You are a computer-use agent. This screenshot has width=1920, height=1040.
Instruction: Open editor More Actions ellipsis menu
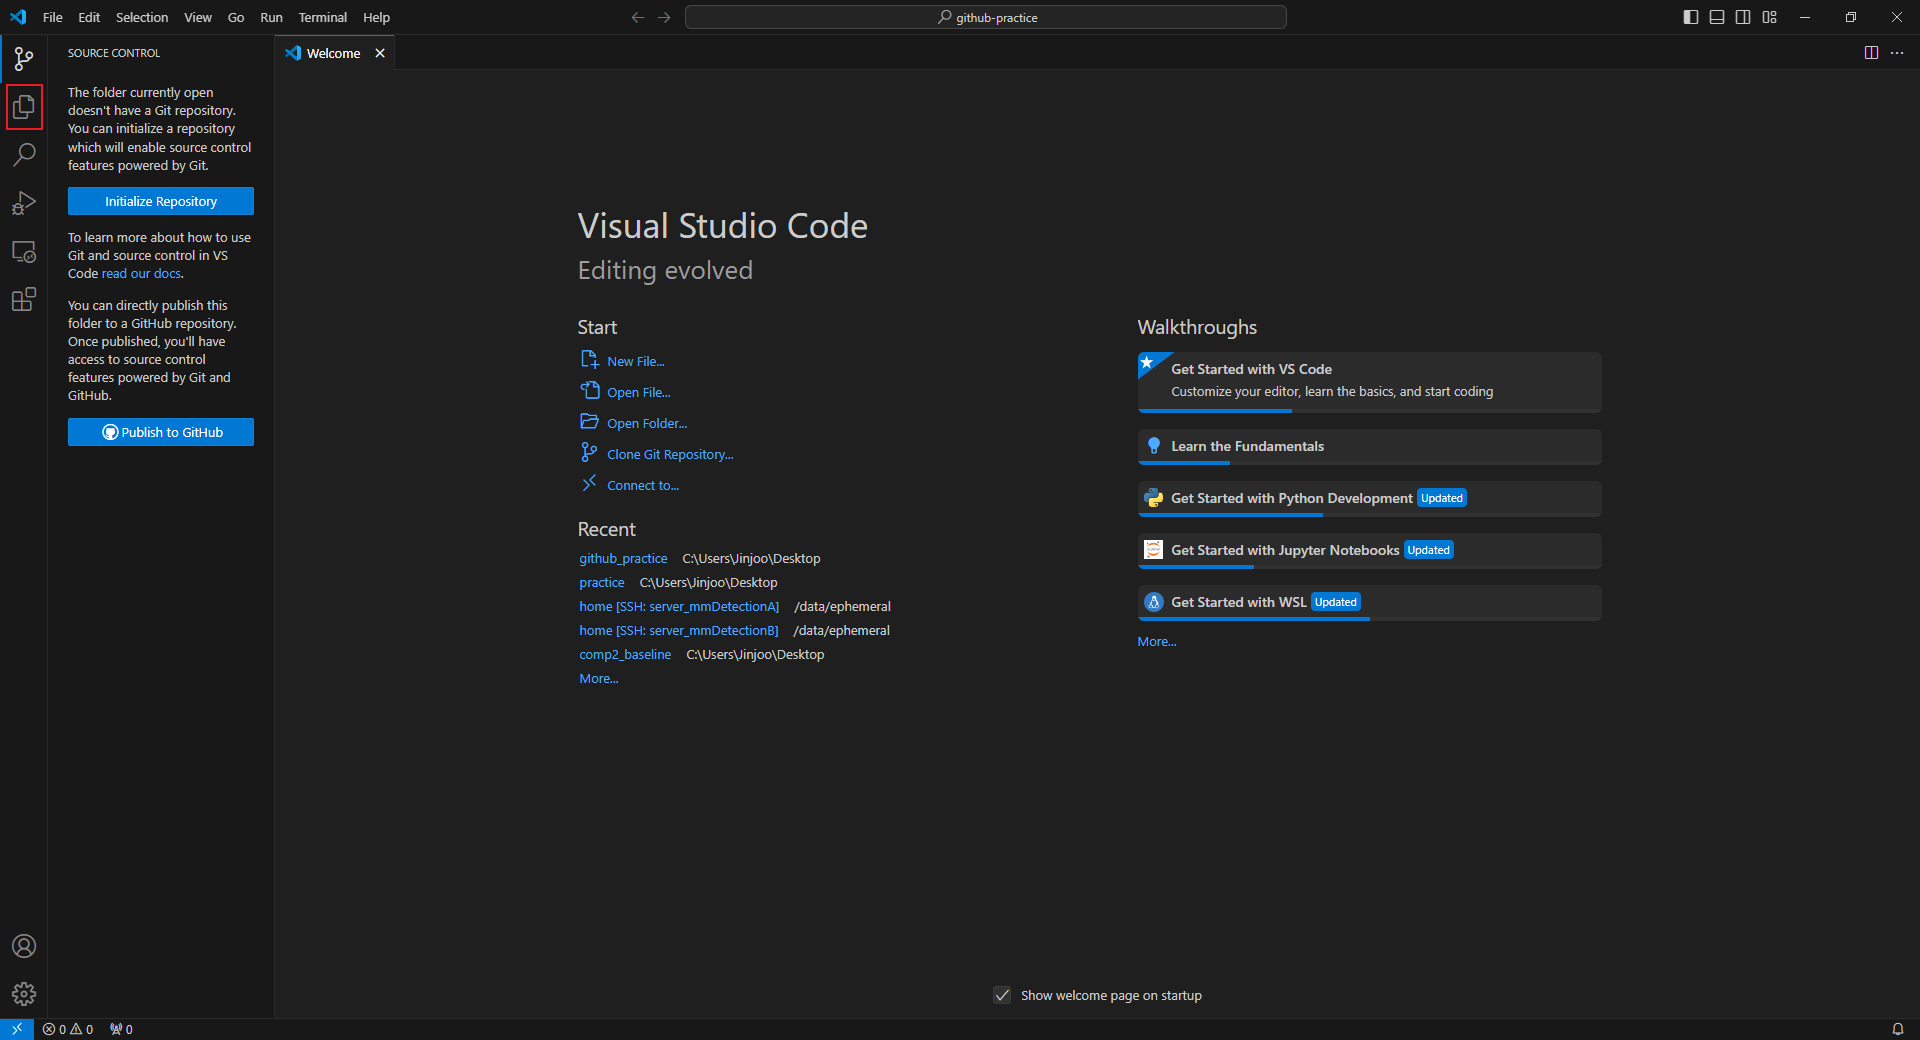coord(1897,53)
